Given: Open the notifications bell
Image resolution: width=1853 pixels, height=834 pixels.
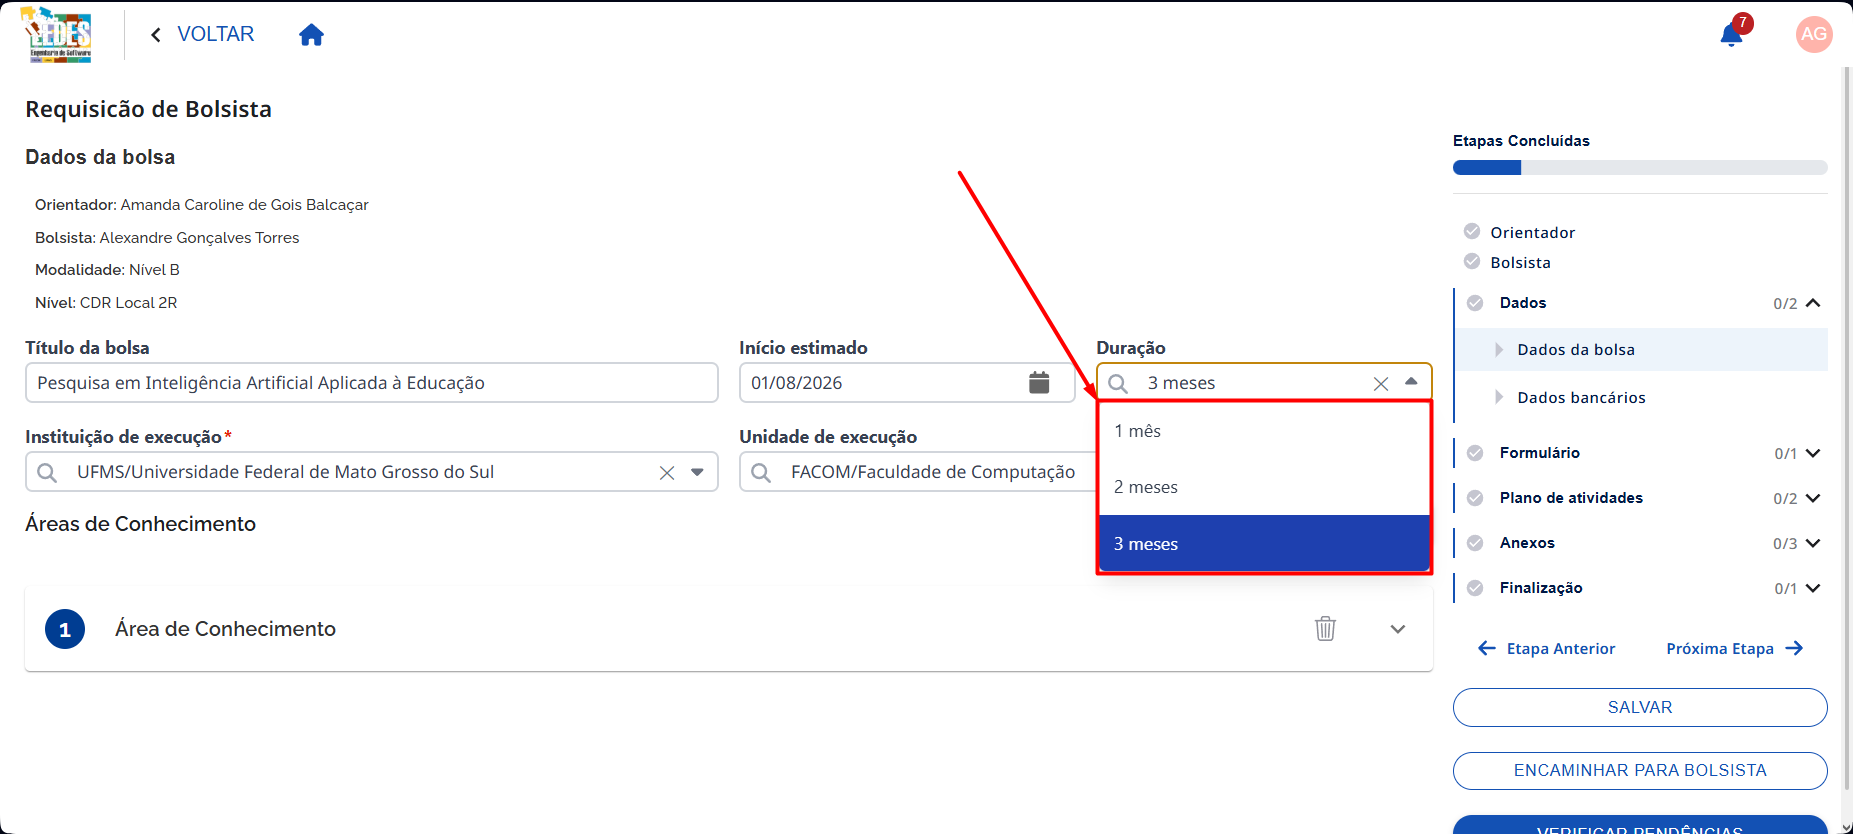Looking at the screenshot, I should (1732, 35).
